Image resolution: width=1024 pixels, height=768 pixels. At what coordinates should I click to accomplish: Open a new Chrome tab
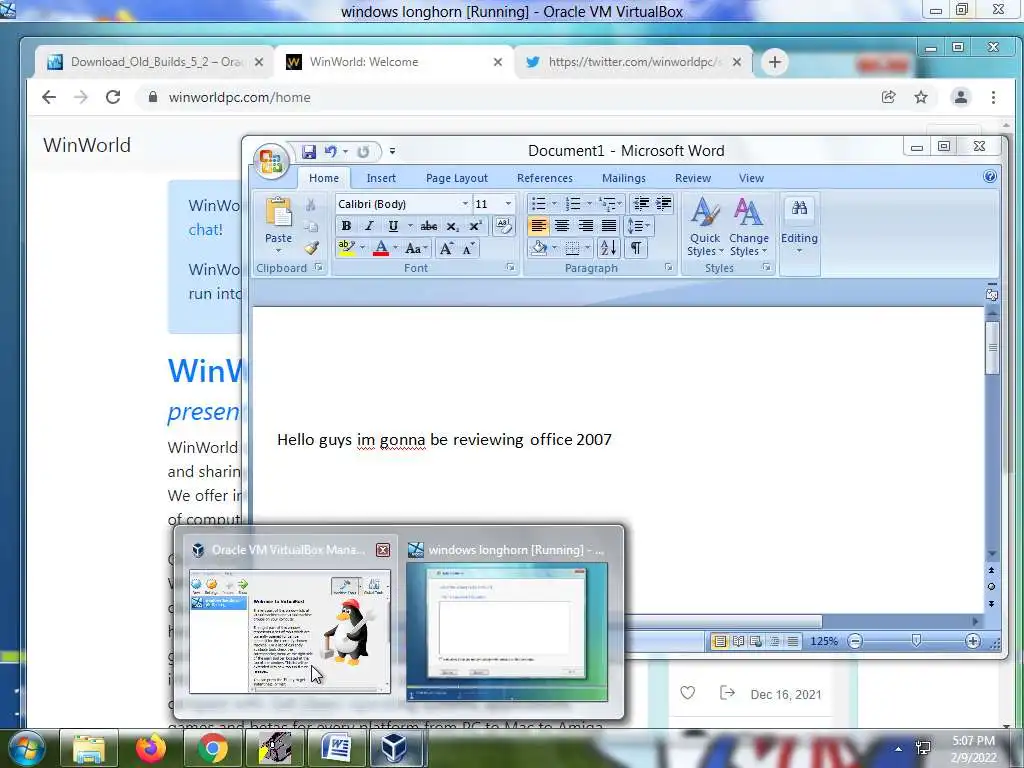tap(775, 62)
